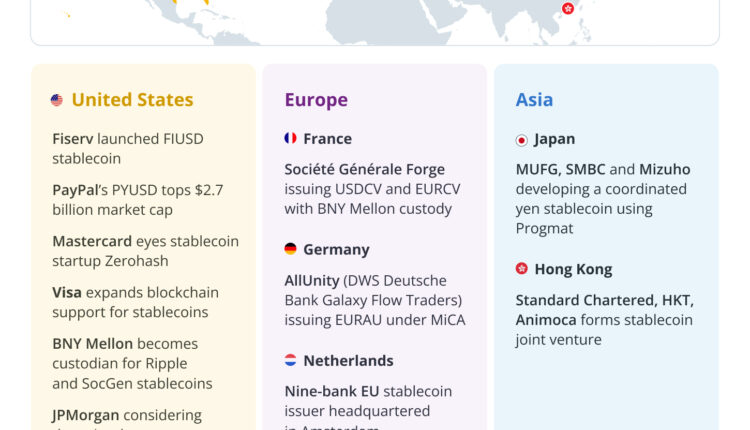The width and height of the screenshot is (750, 430).
Task: Click the Netherlands flag icon
Action: (x=290, y=360)
